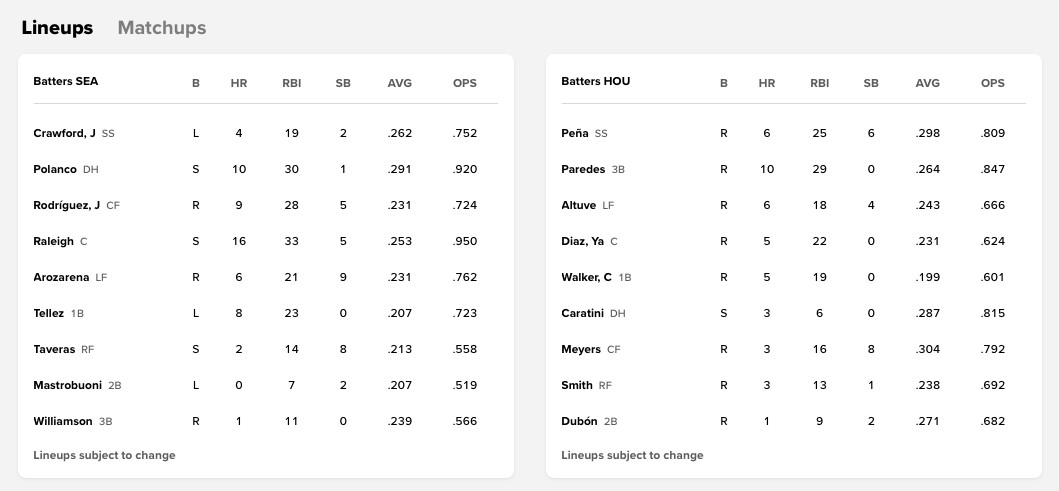Open Caratini player link
The height and width of the screenshot is (491, 1059).
(583, 313)
